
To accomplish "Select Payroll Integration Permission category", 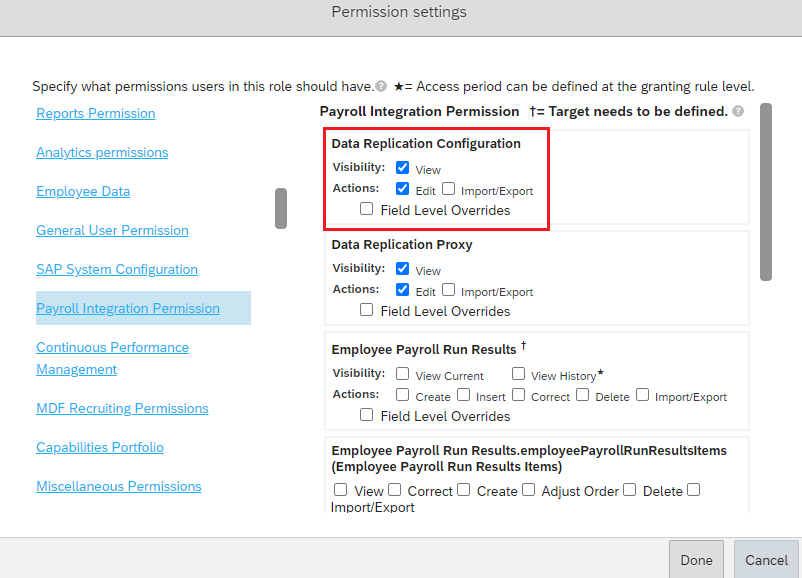I will point(128,308).
